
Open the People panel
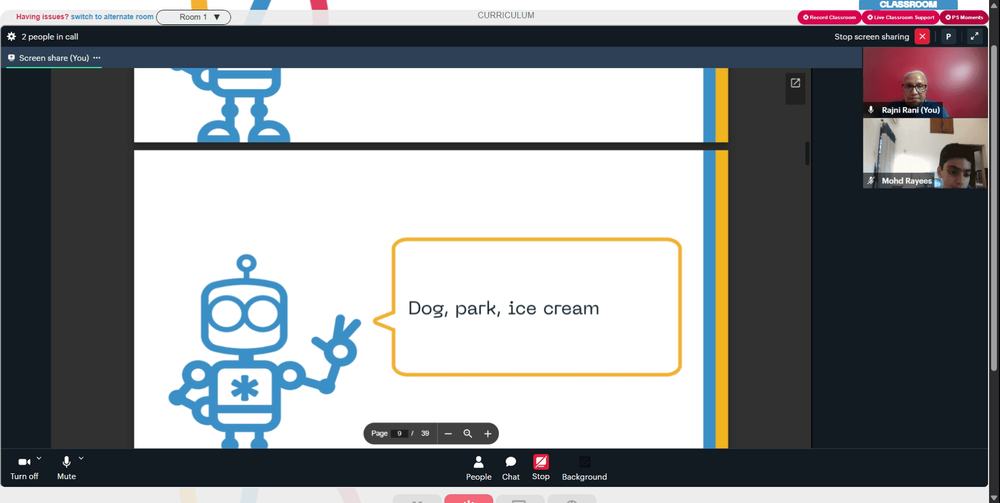(478, 468)
